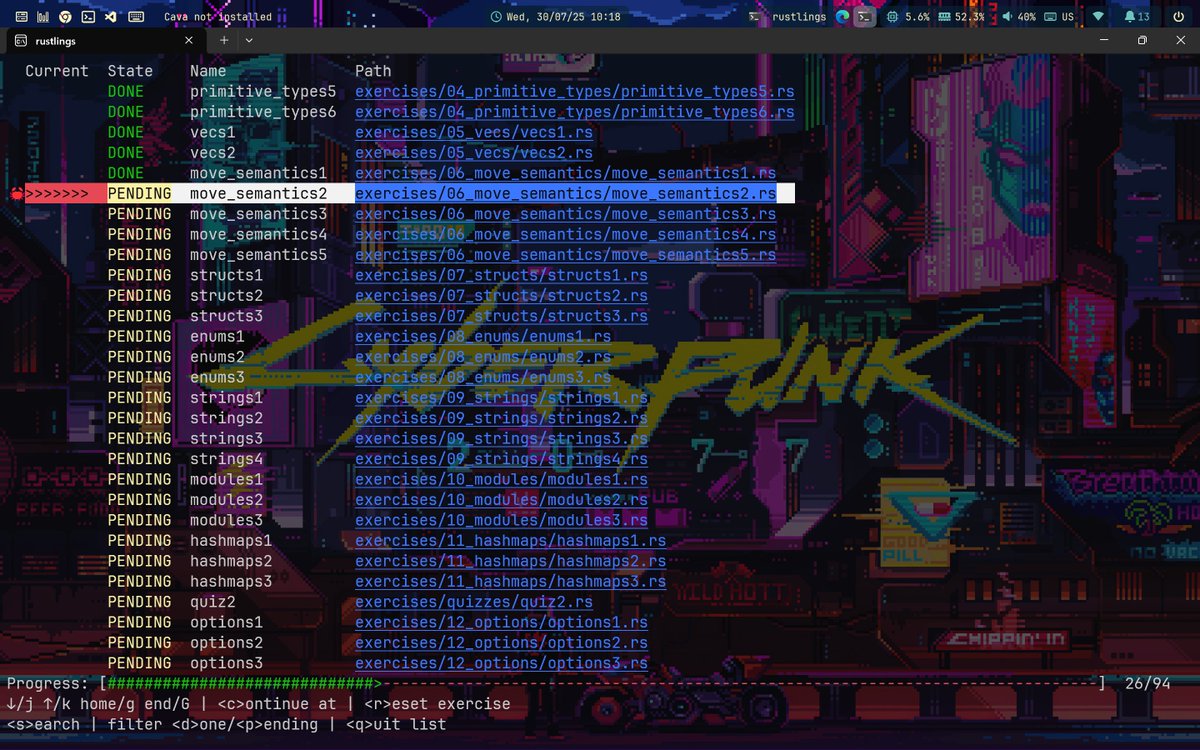
Task: Open the highlighted move_semantics2.rs path link
Action: click(566, 194)
